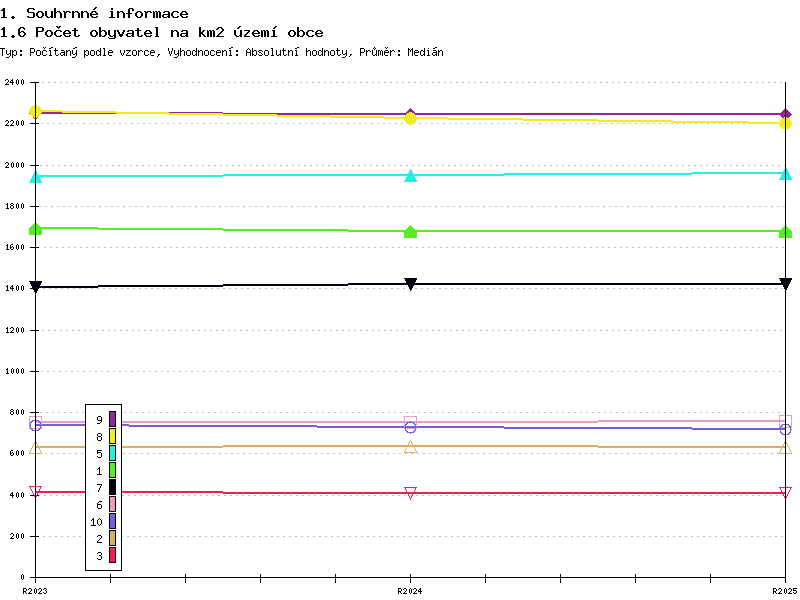Click the yellow circle marker at R2024

click(410, 118)
